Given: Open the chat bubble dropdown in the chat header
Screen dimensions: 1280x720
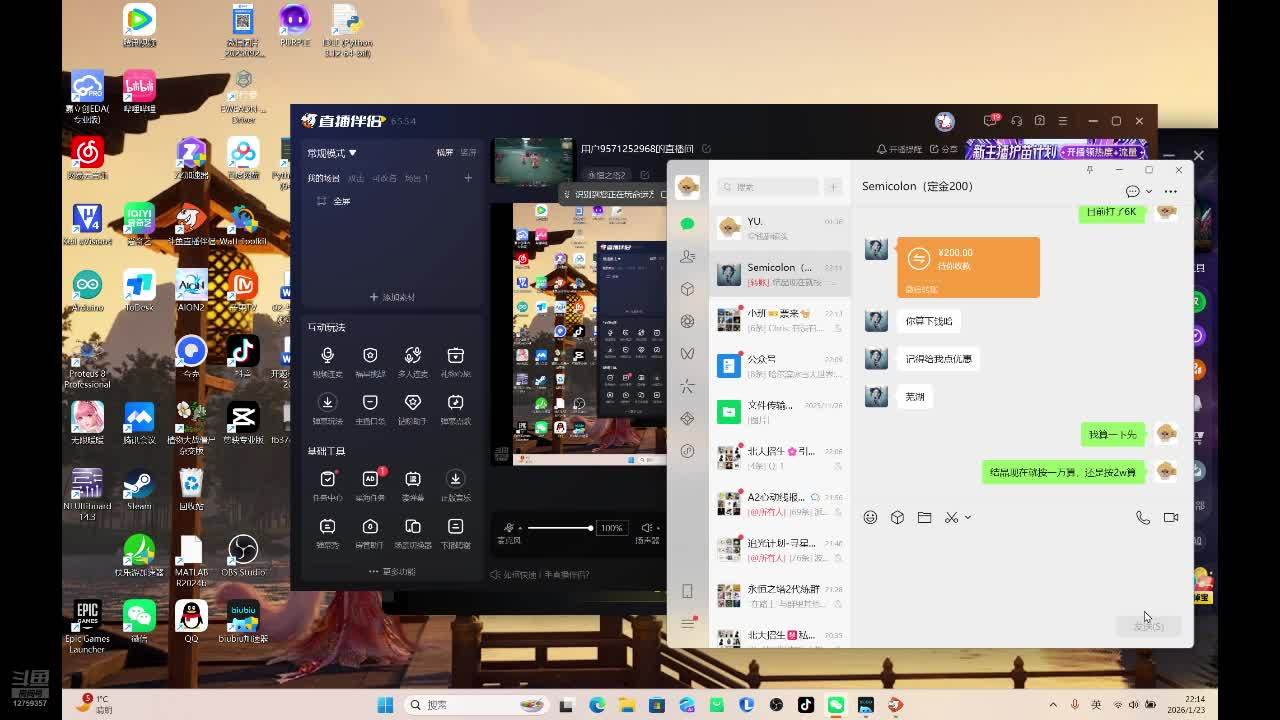Looking at the screenshot, I should (x=1138, y=191).
